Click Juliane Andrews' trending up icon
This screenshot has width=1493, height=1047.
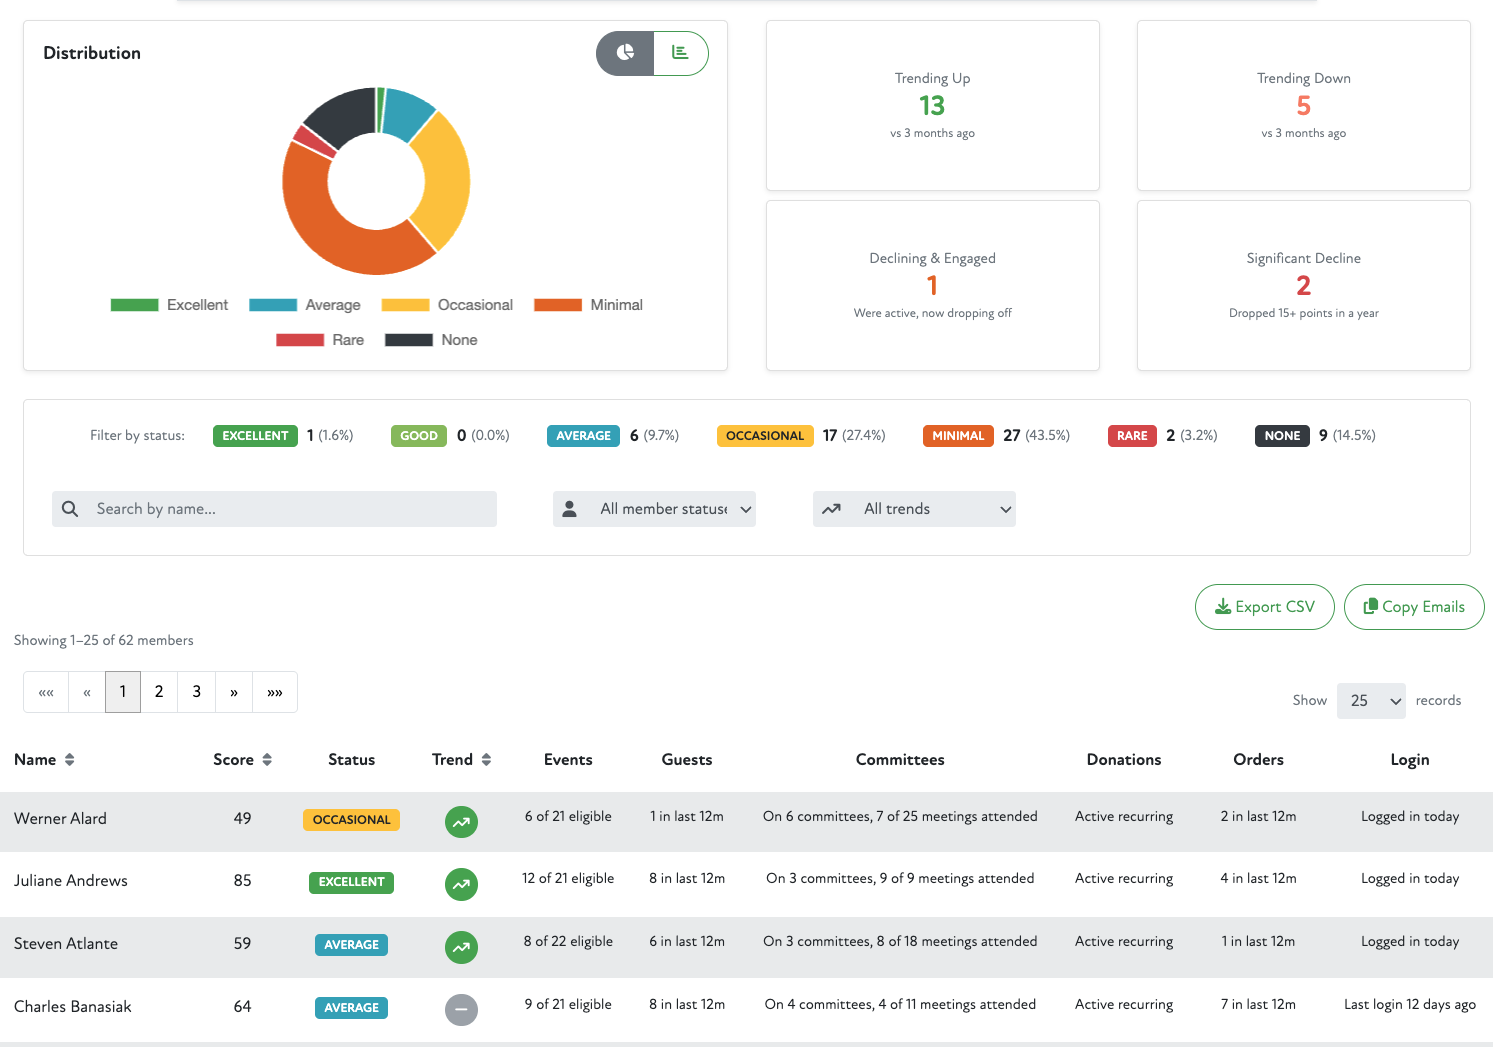[461, 884]
